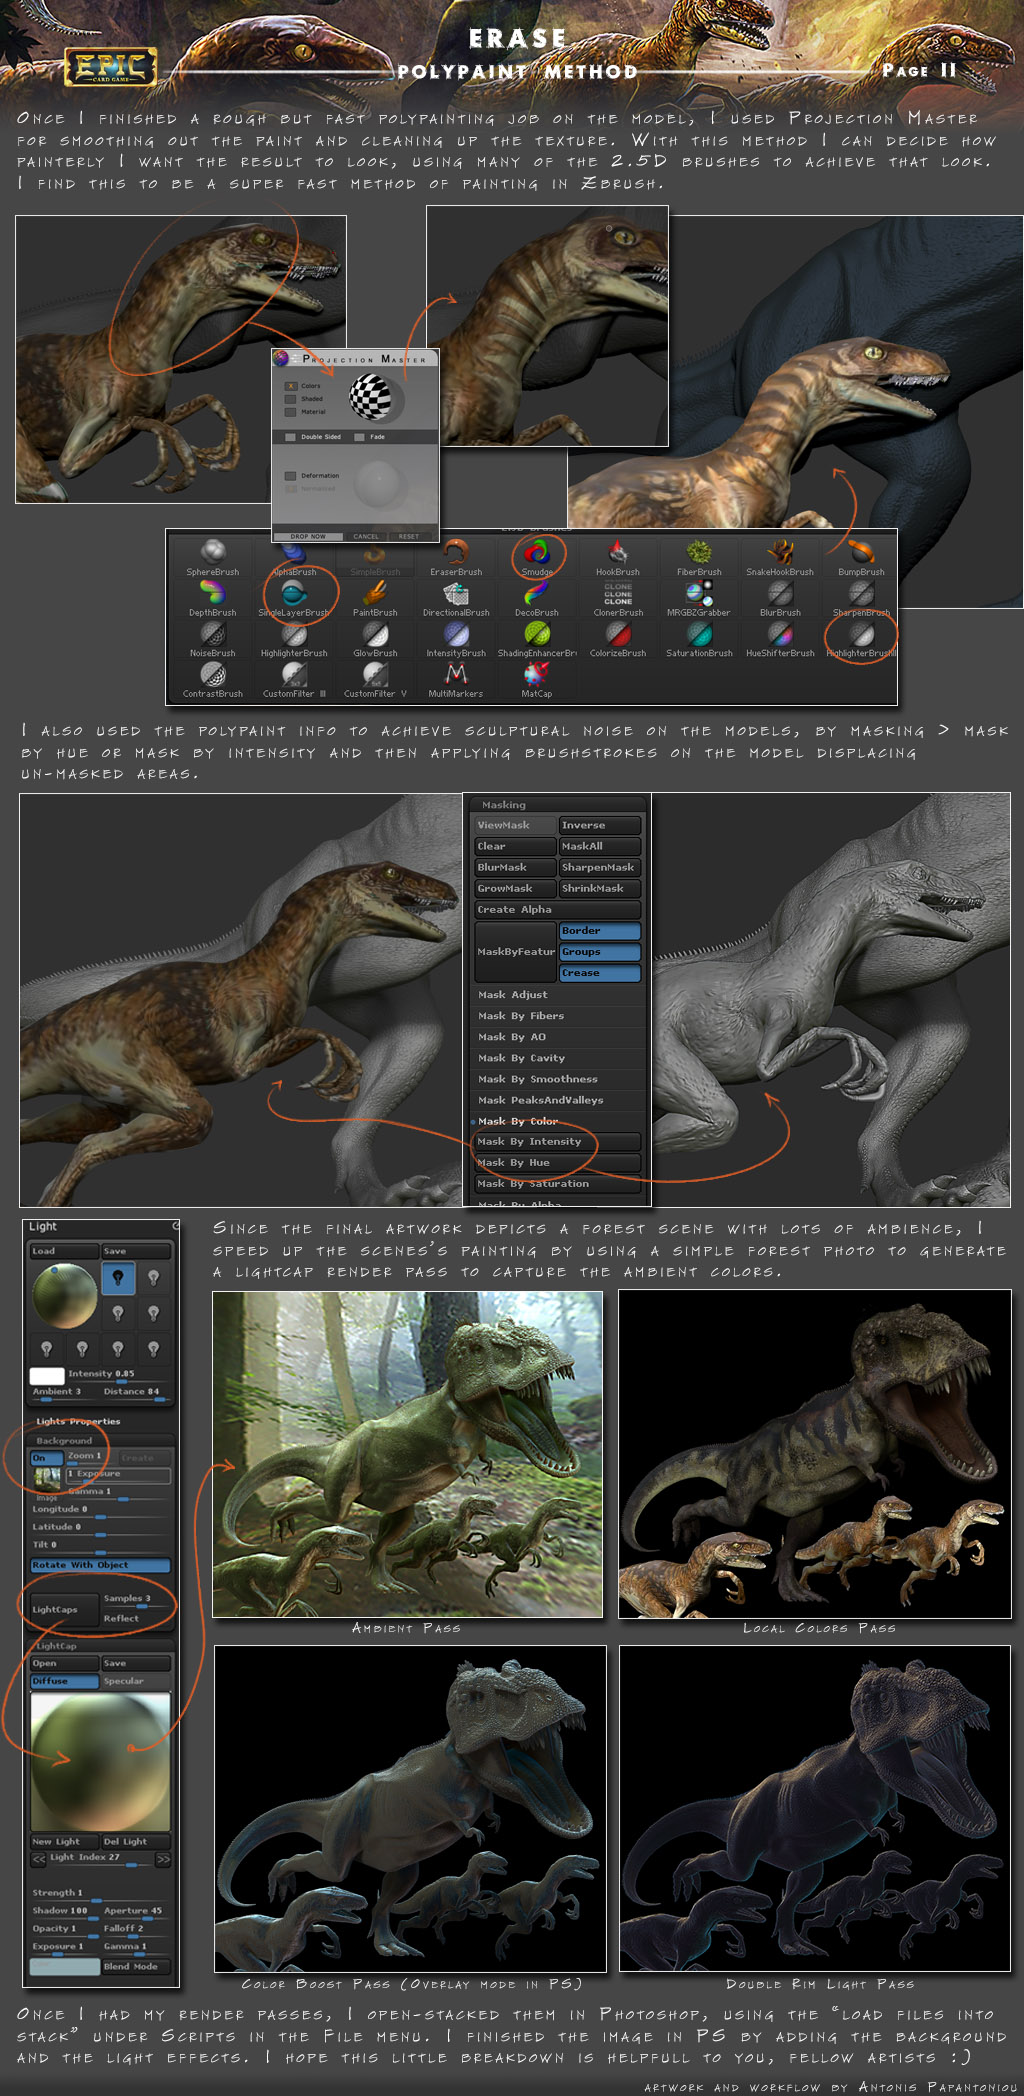Select the SaturationBrush tool
Viewport: 1024px width, 2096px height.
tap(699, 639)
